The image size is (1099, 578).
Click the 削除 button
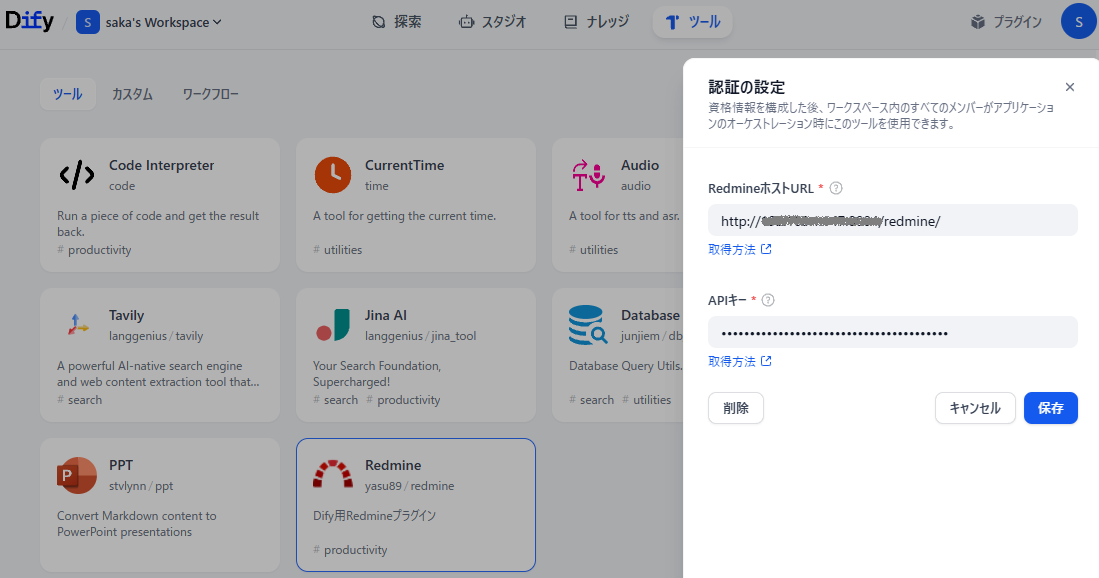pyautogui.click(x=736, y=408)
